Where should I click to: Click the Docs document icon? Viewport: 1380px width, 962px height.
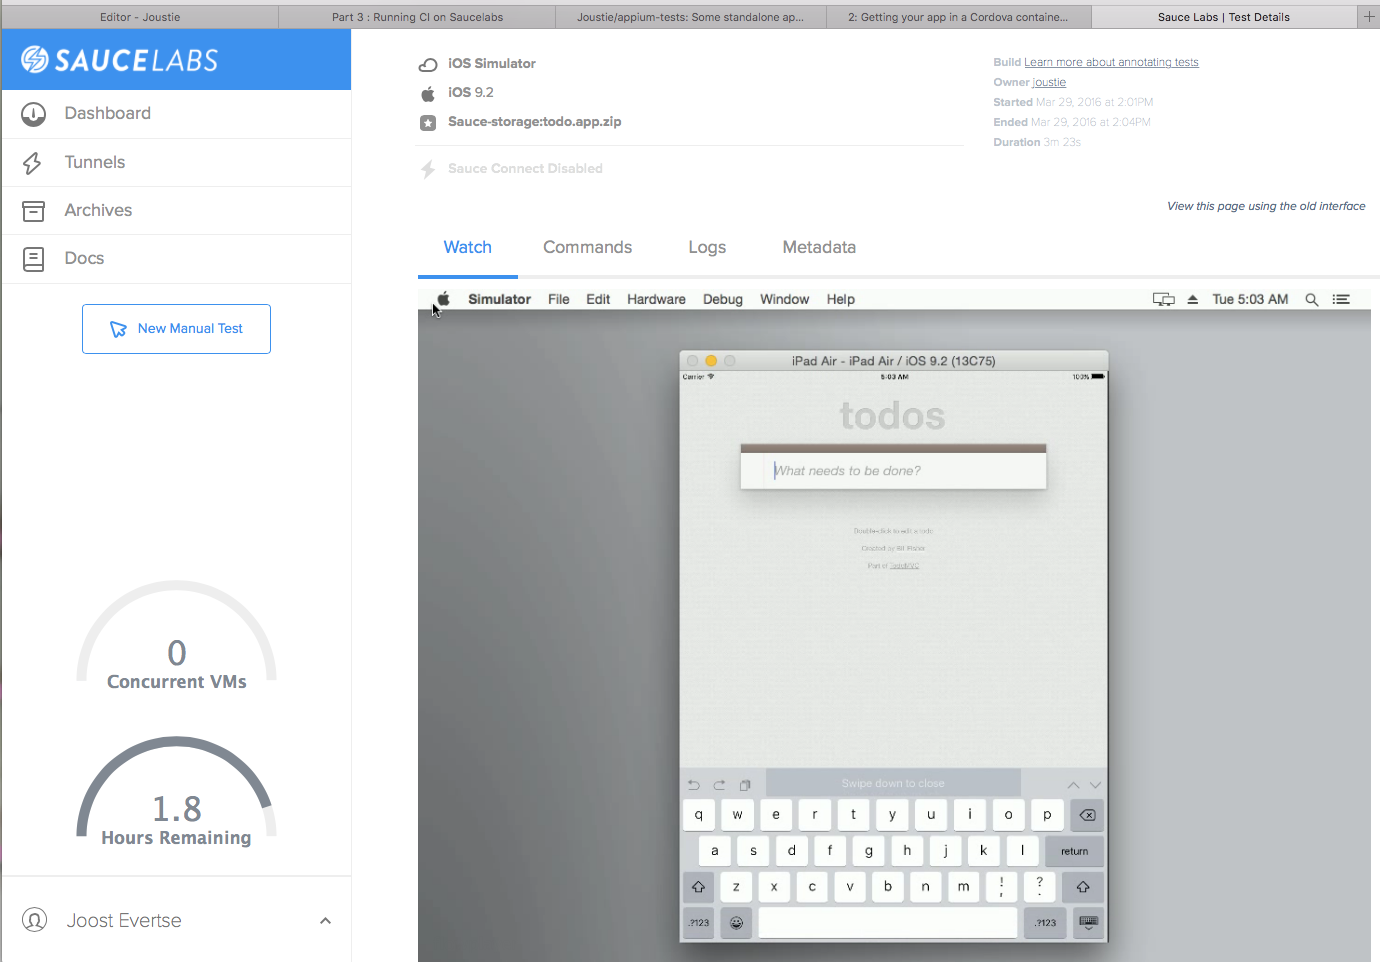[x=33, y=259]
